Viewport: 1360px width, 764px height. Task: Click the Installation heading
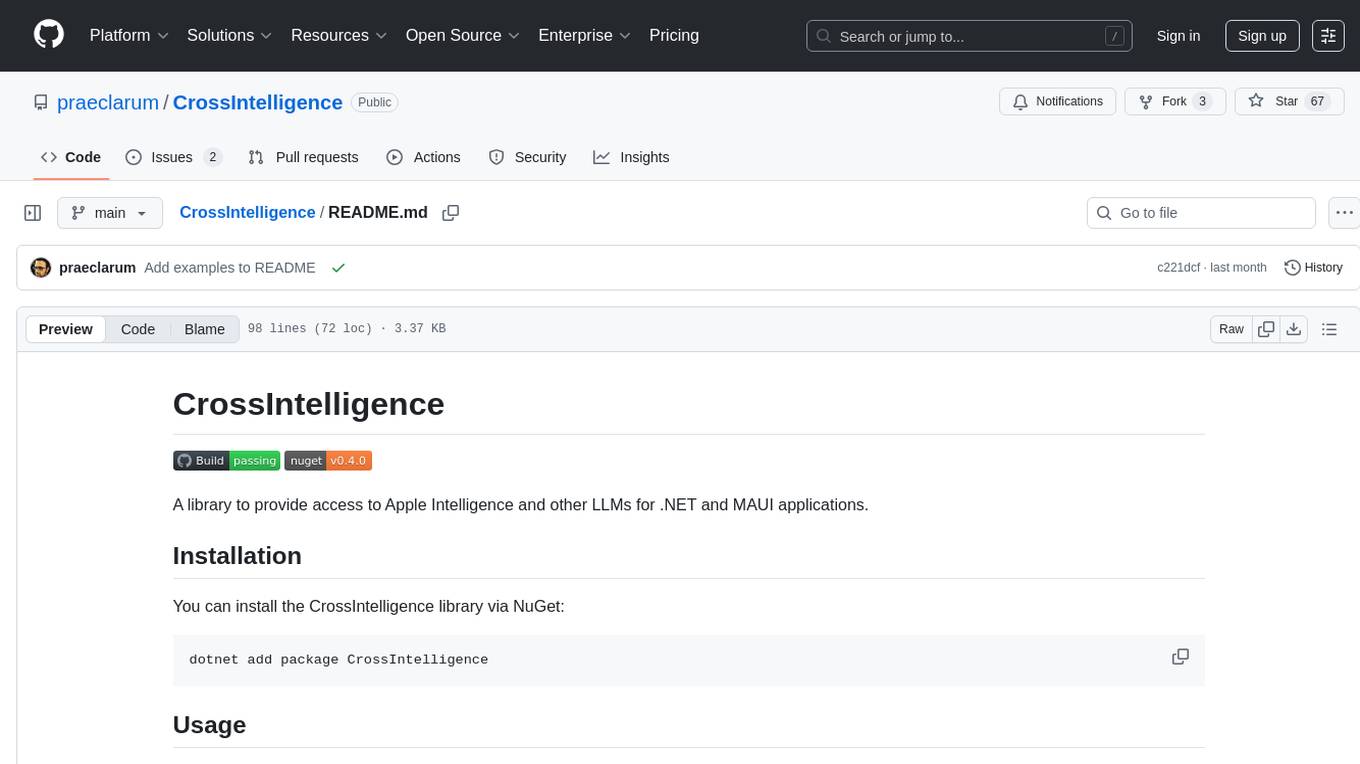237,556
